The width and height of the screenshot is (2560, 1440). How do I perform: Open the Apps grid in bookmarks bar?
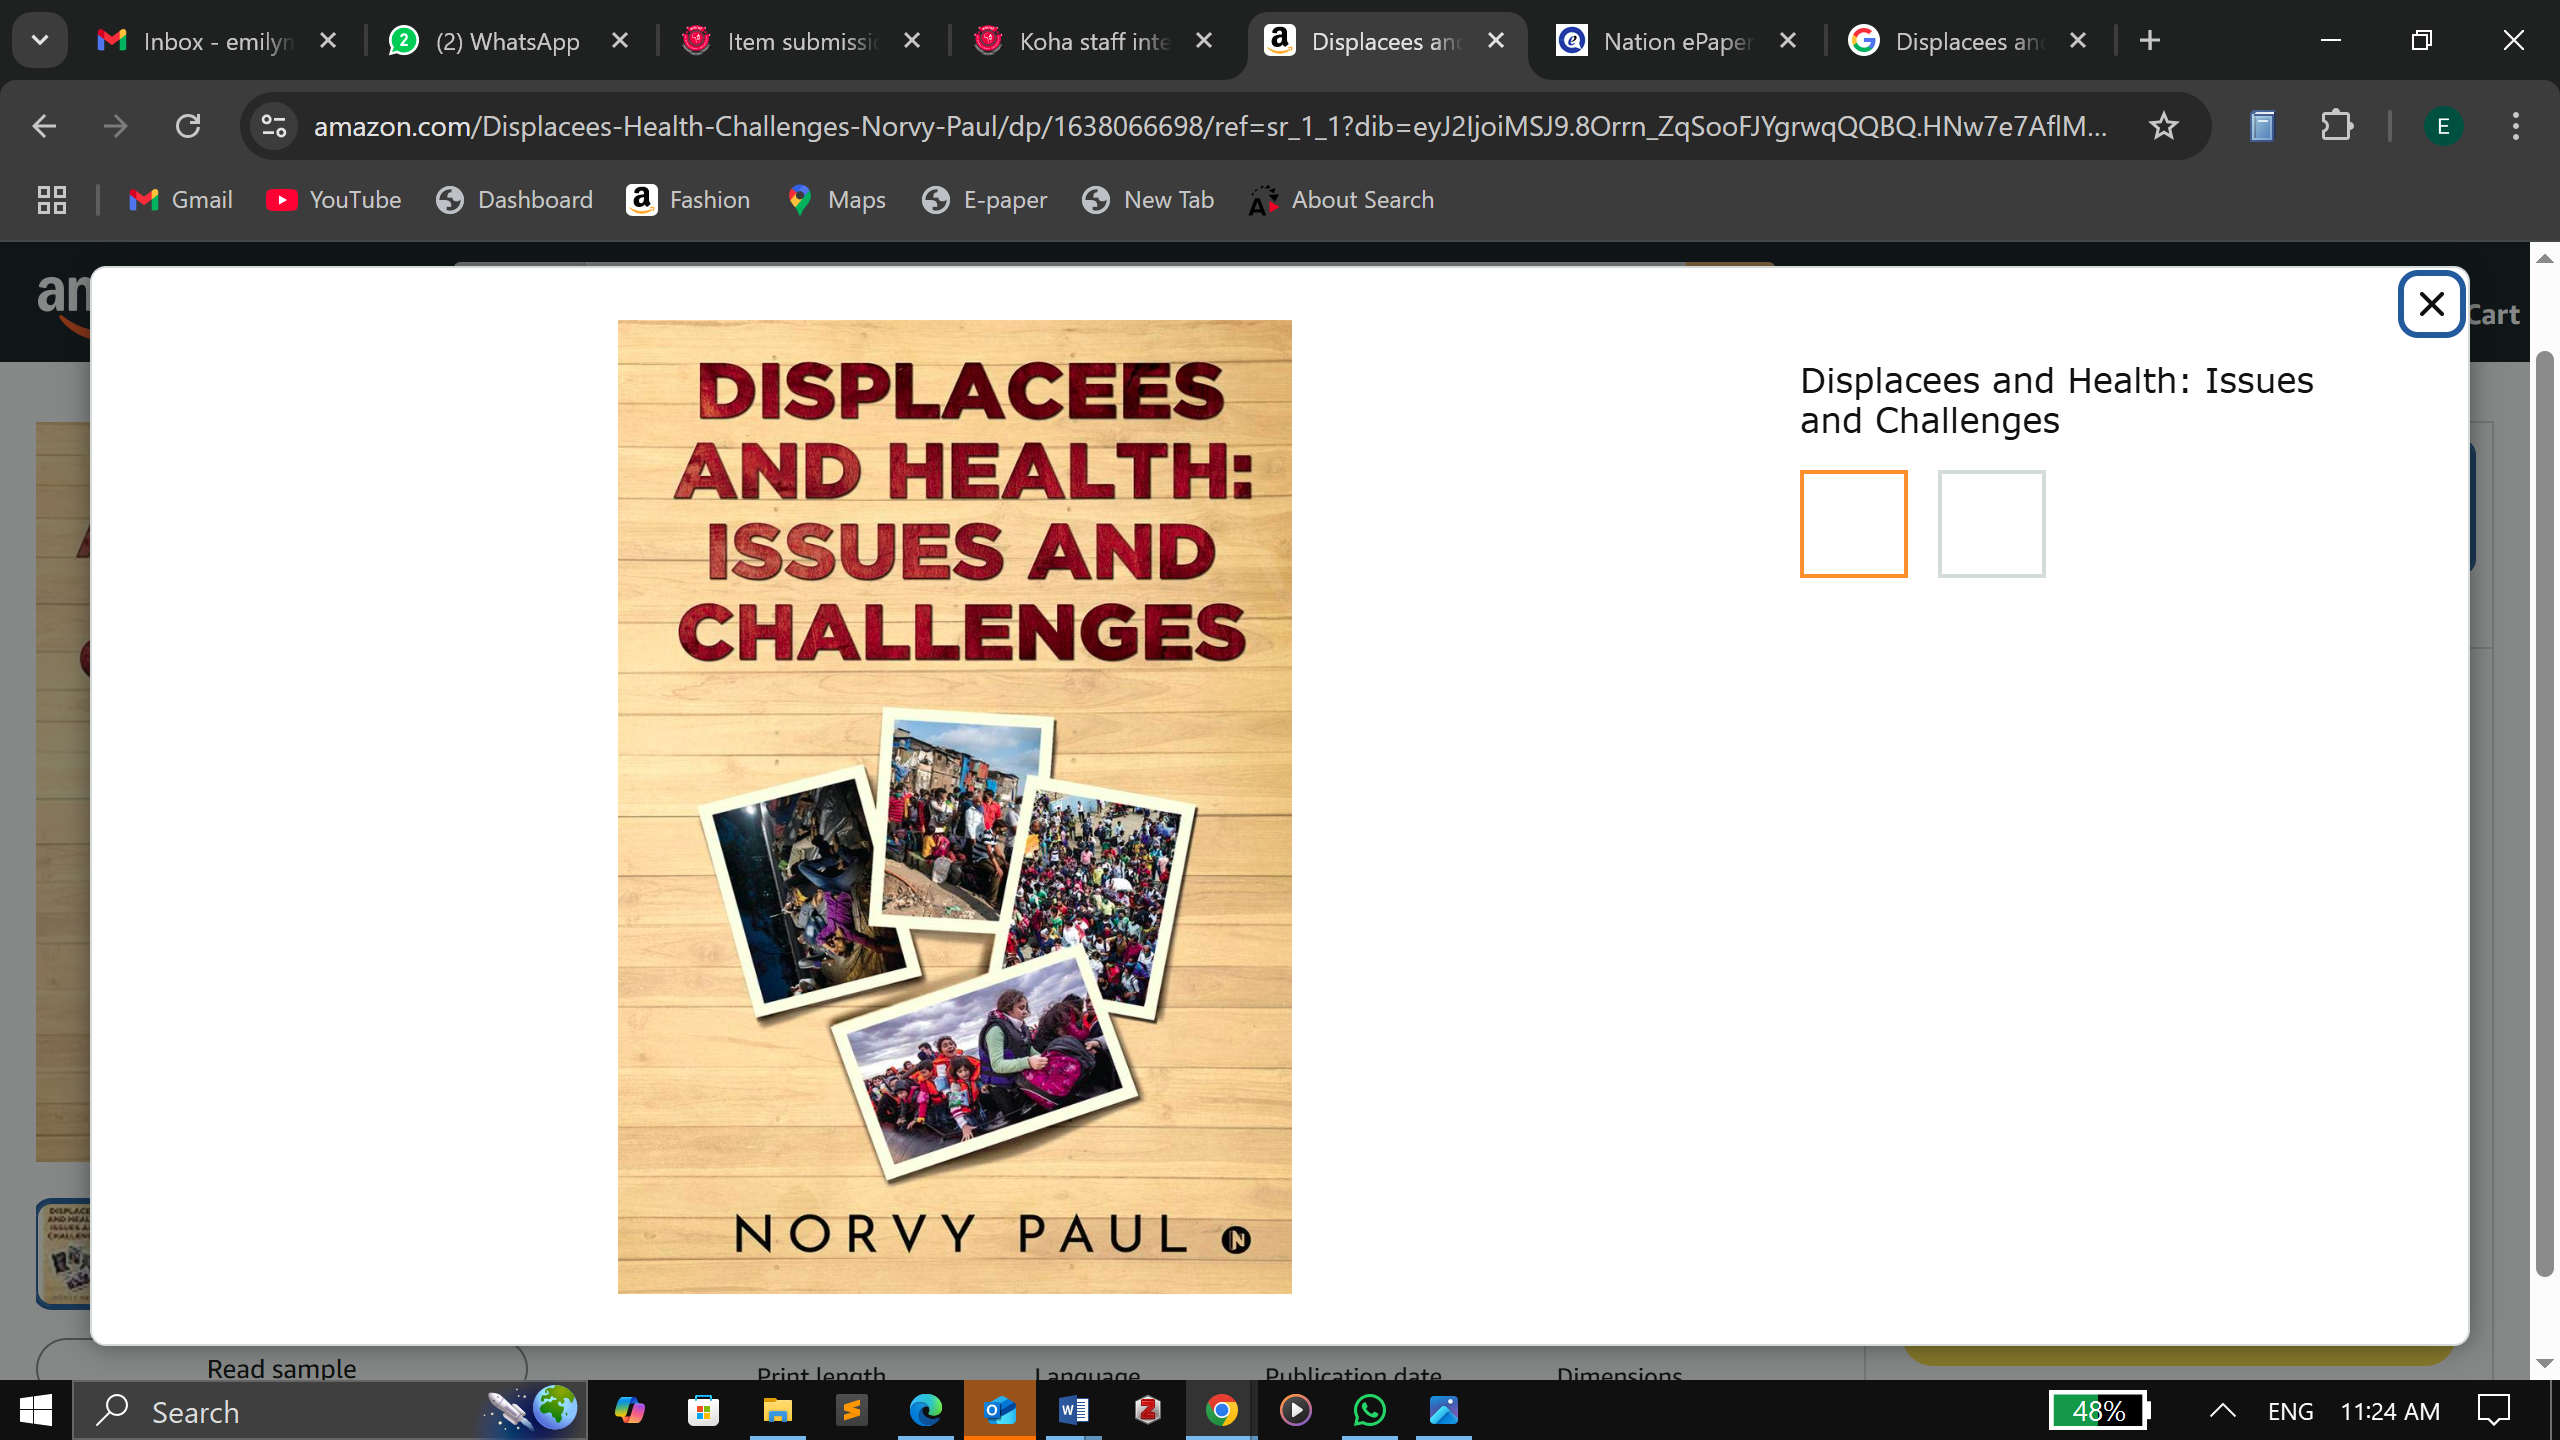coord(52,200)
